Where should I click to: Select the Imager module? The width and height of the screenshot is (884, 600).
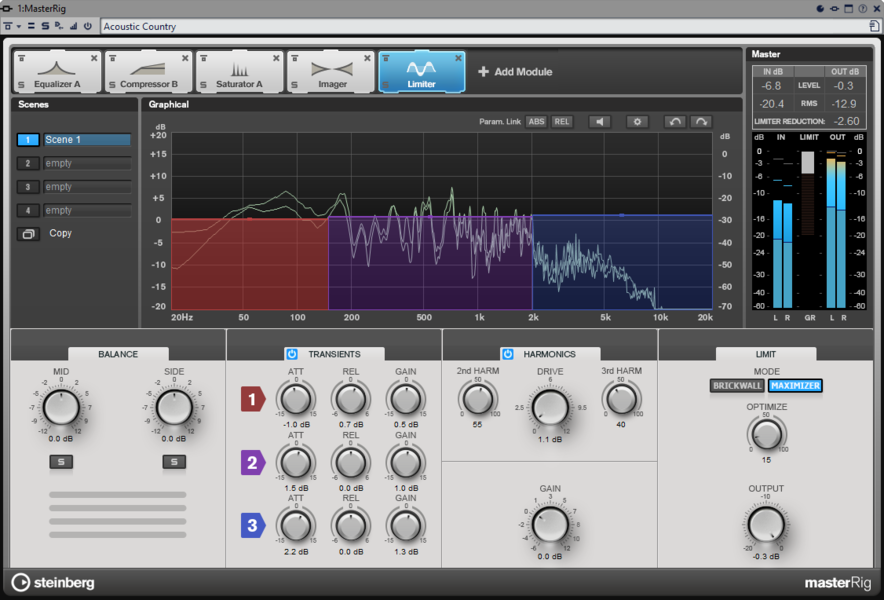pos(331,72)
